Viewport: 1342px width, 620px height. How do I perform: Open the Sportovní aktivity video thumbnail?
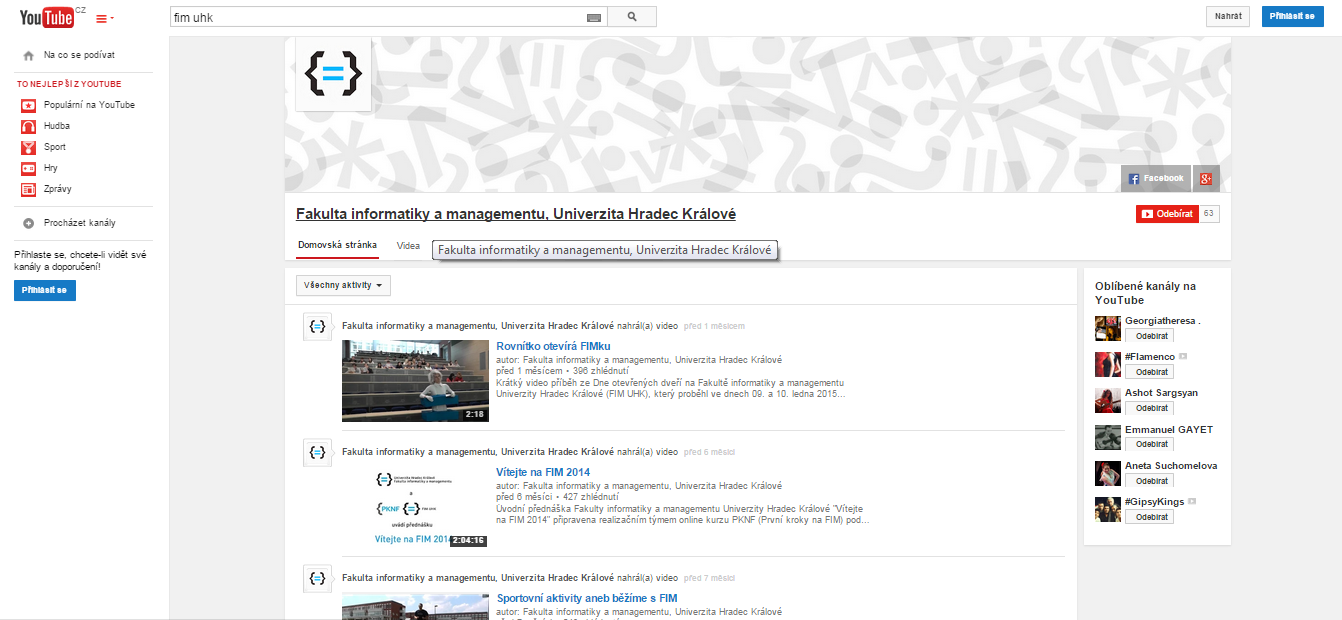click(415, 606)
